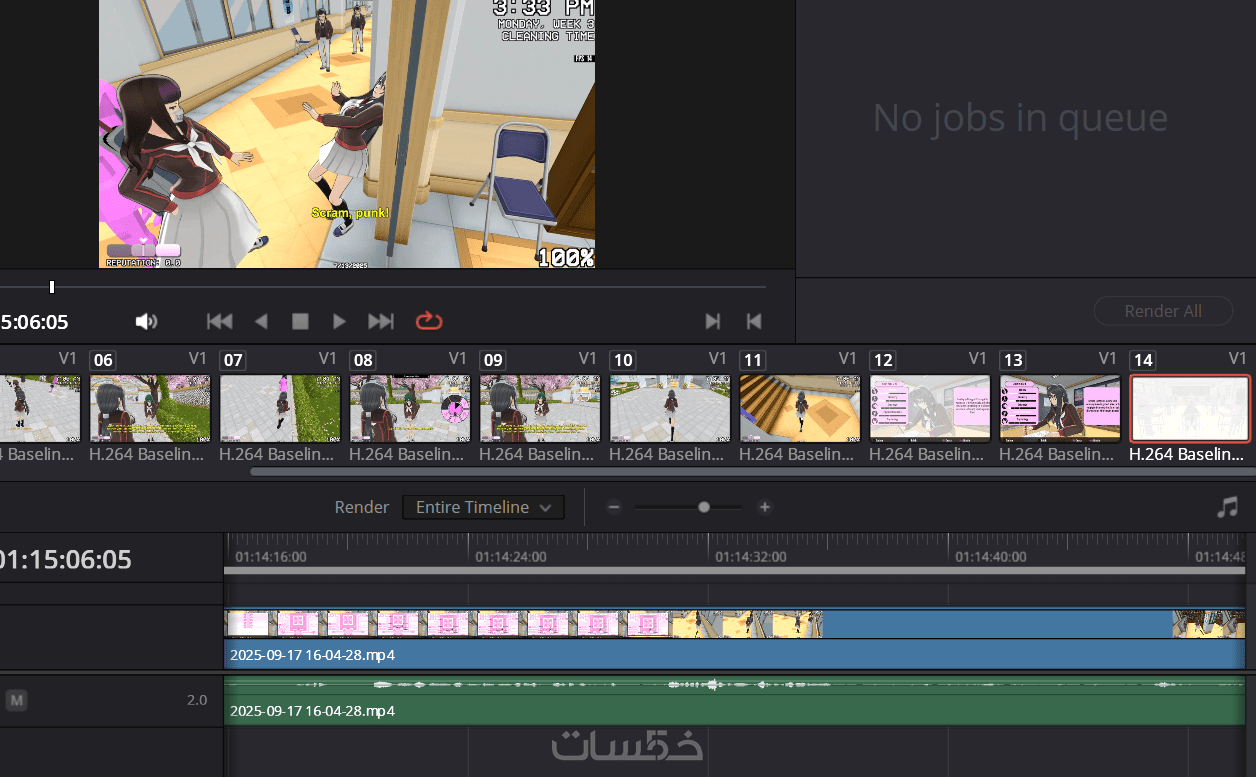Click the viewer video preview image
1256x777 pixels.
tap(347, 134)
